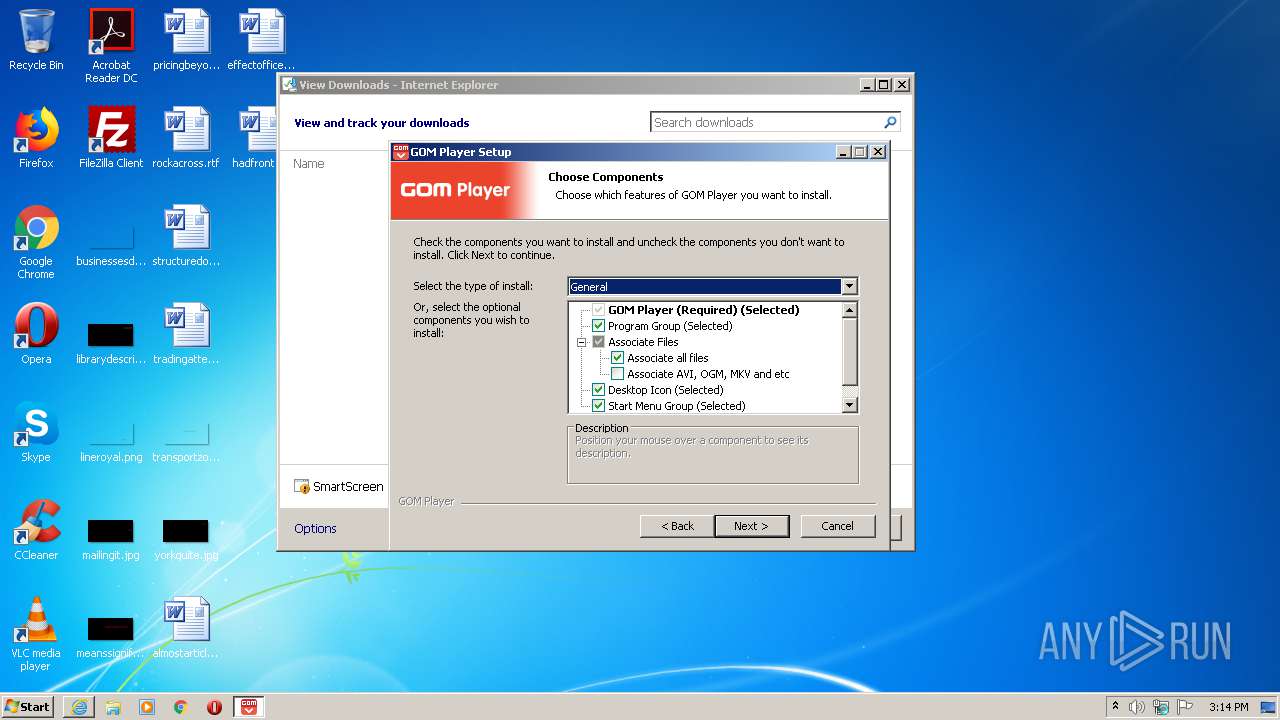This screenshot has width=1280, height=720.
Task: Select the VLC media player desktop icon
Action: pos(36,634)
